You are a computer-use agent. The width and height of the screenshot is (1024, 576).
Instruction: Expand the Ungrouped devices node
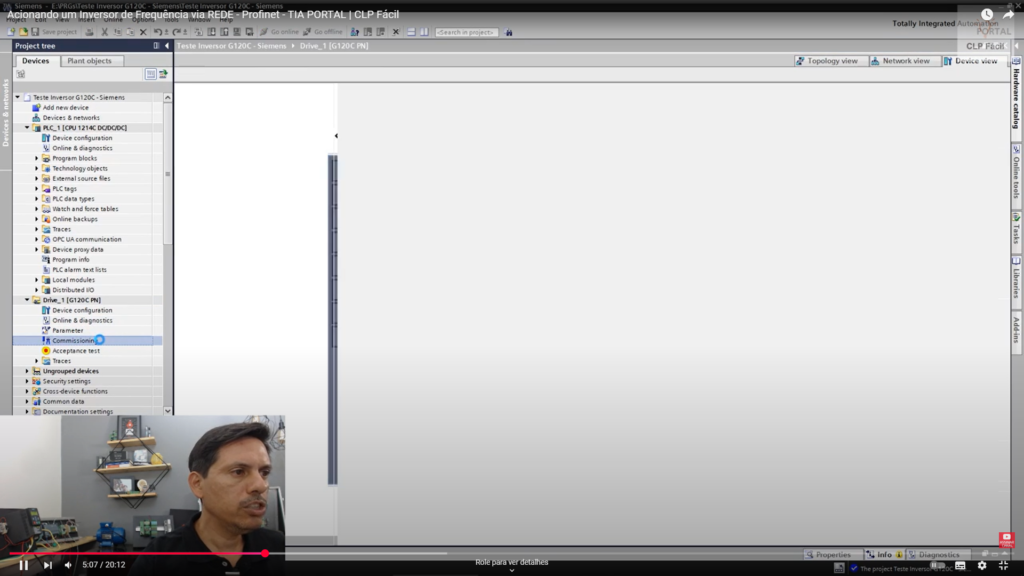tap(27, 371)
